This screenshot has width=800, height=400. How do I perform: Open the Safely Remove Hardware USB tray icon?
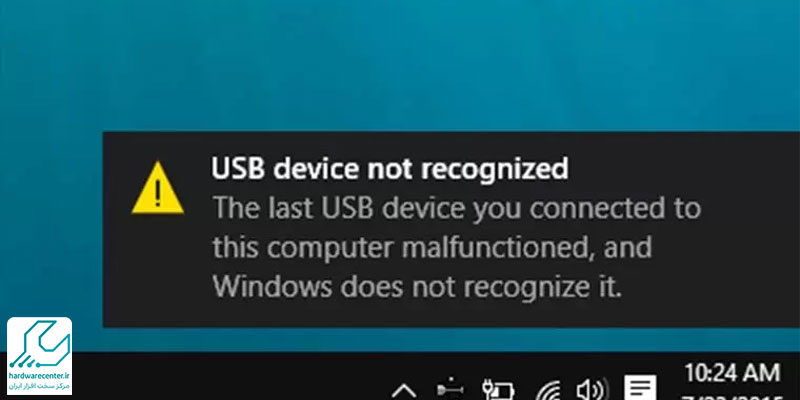449,389
